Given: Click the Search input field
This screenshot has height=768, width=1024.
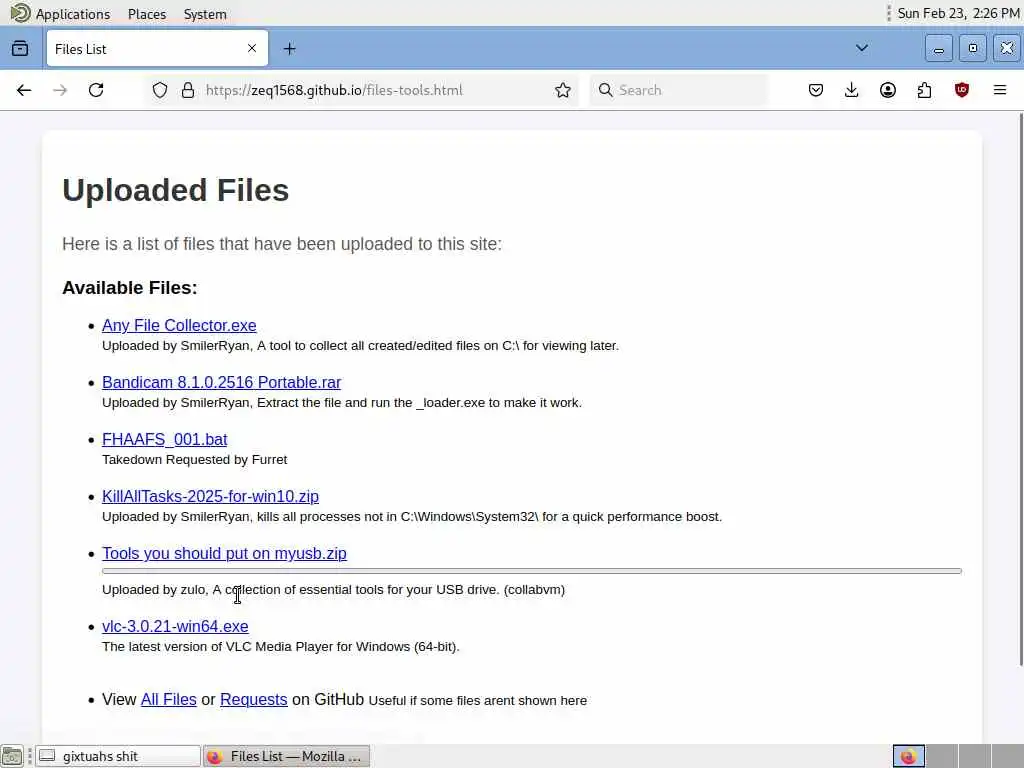Looking at the screenshot, I should (x=679, y=90).
